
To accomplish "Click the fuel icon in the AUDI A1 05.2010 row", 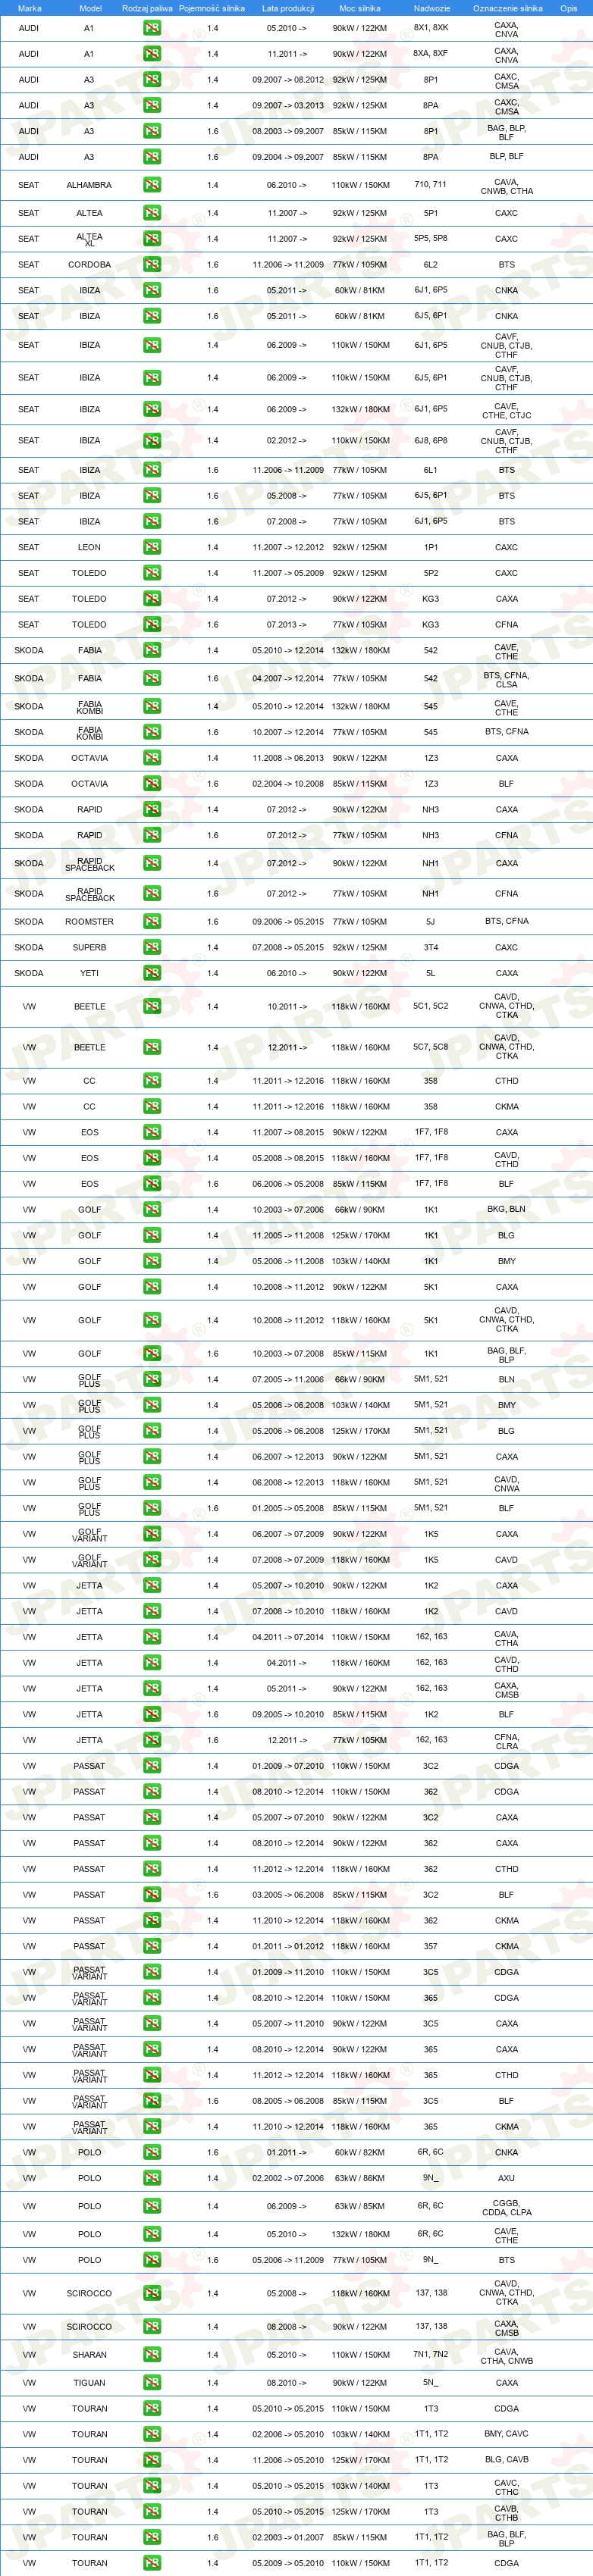I will coord(152,28).
